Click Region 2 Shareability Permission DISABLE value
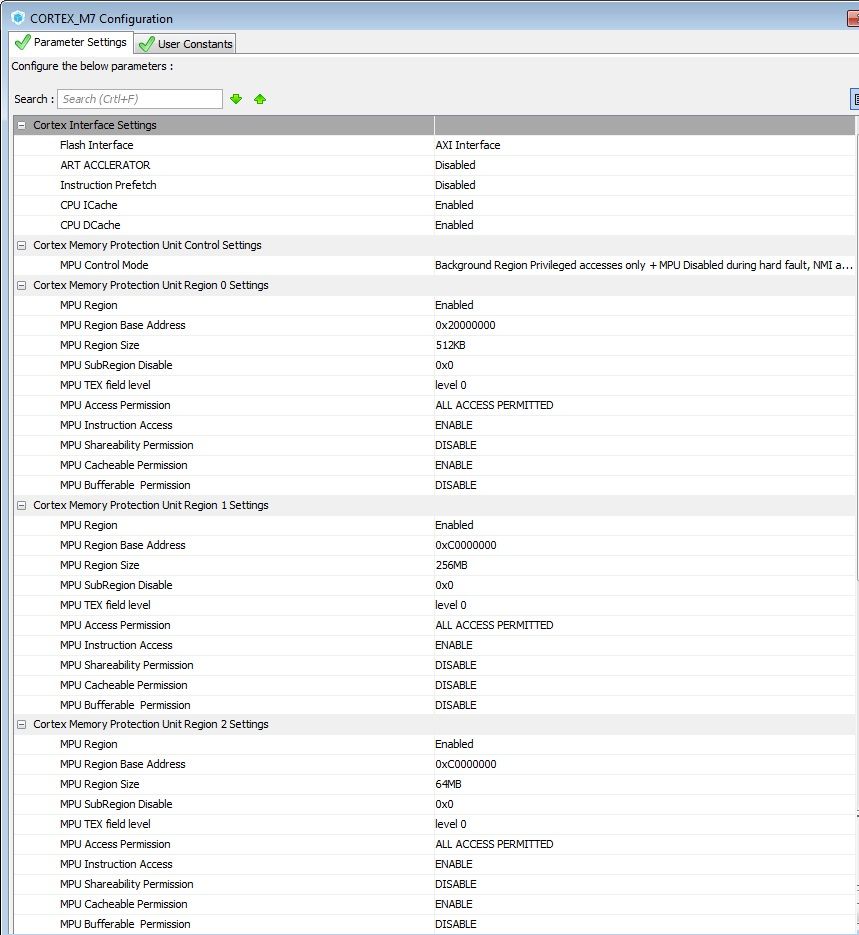 [455, 884]
